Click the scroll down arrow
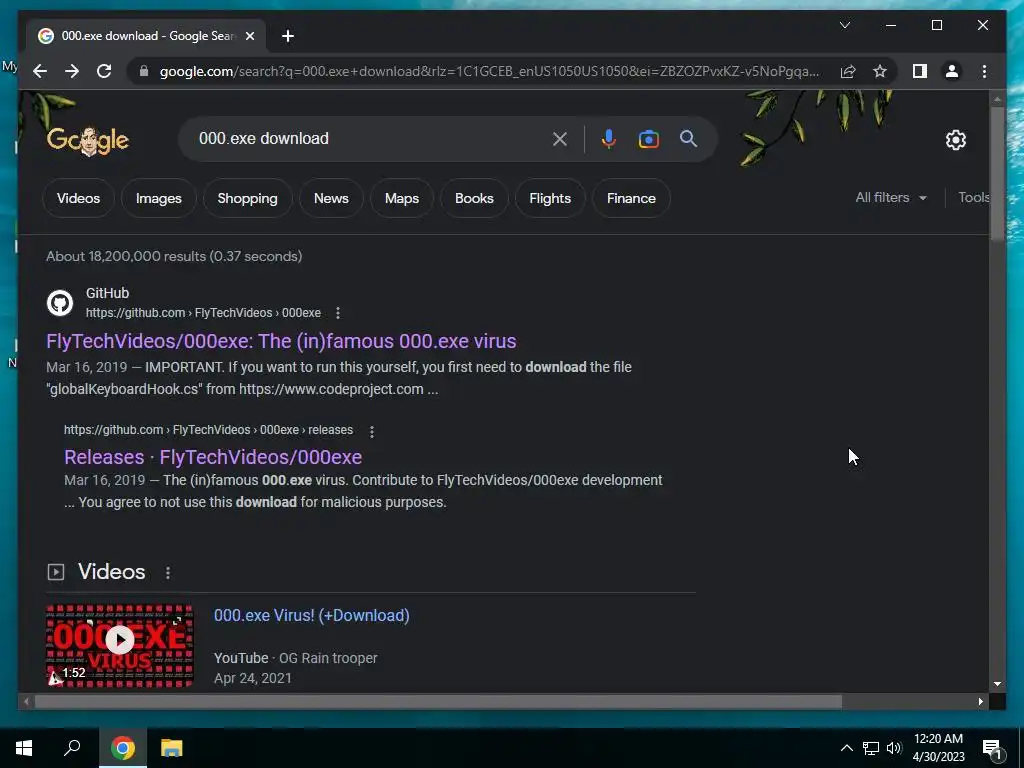1024x768 pixels. pos(997,684)
